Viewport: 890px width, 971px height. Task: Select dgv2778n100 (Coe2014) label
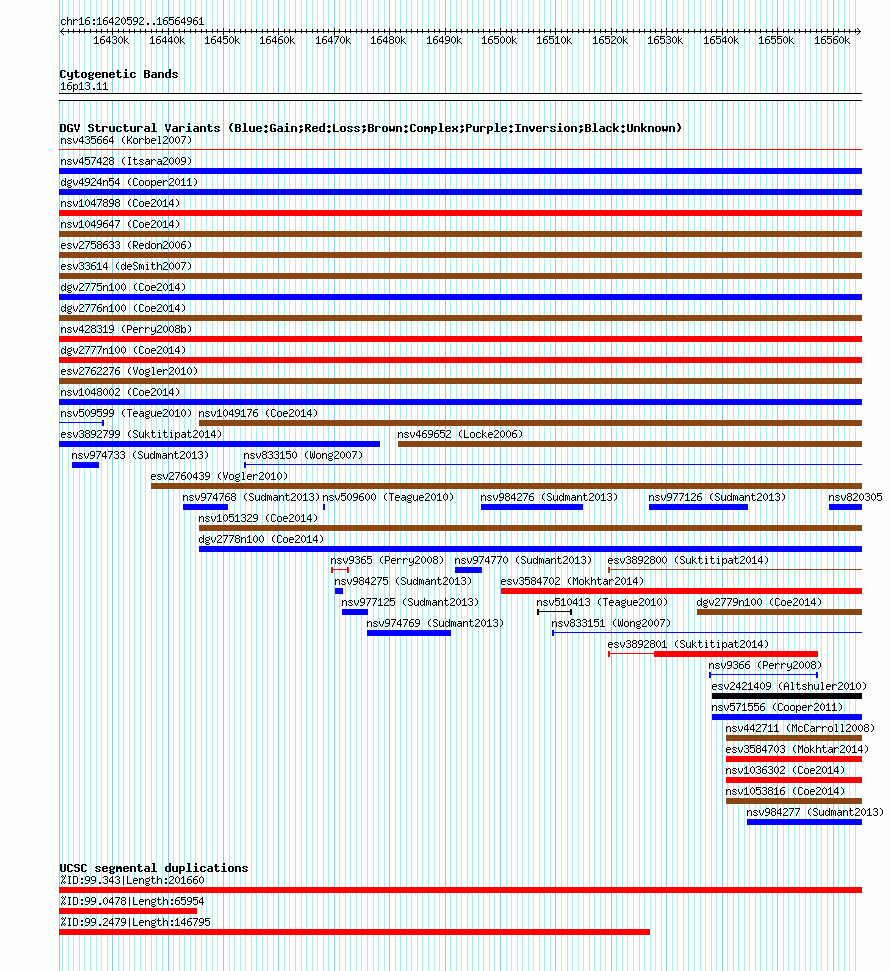261,540
